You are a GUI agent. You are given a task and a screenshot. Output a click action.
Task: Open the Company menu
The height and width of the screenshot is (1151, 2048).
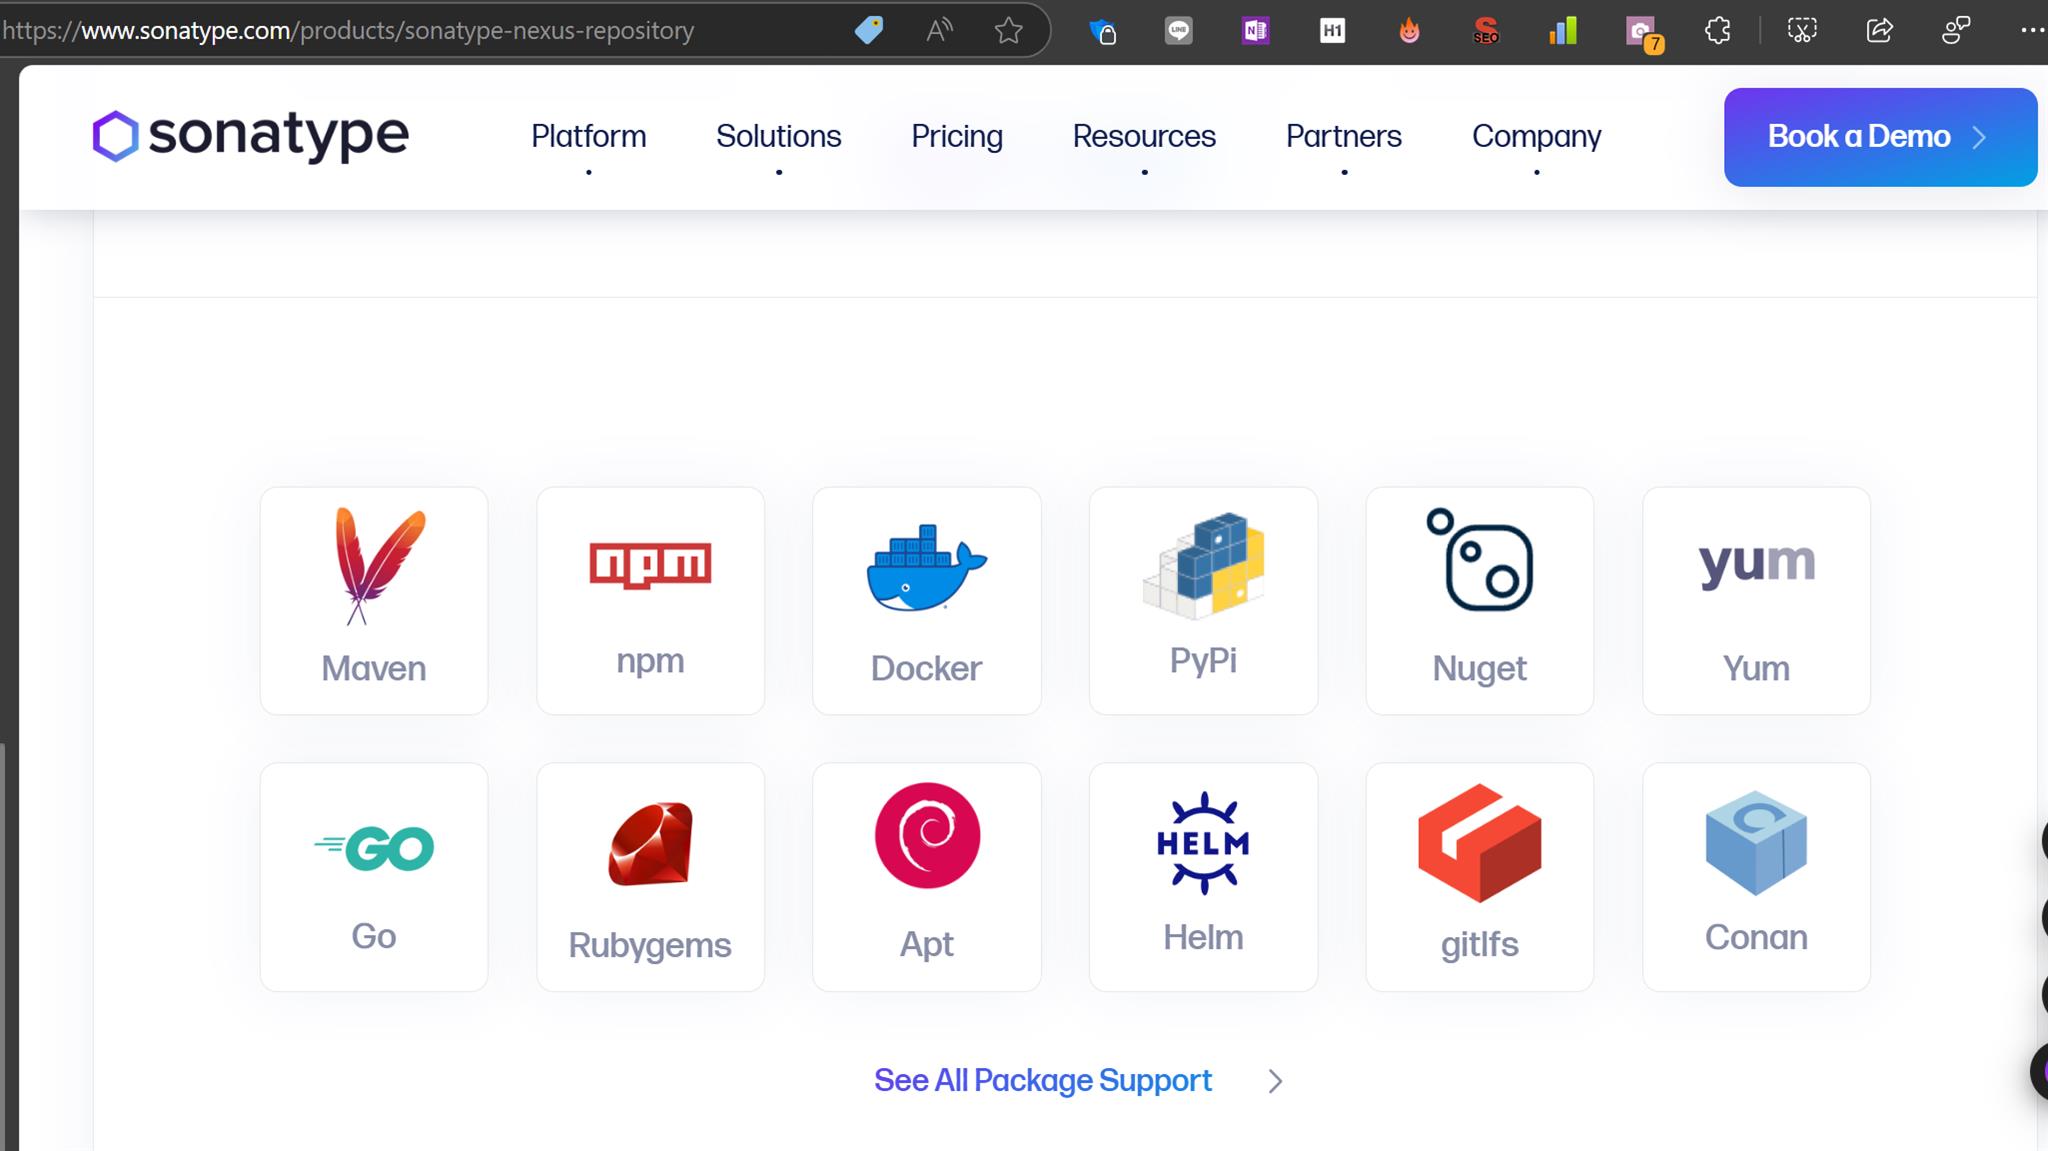pyautogui.click(x=1535, y=136)
